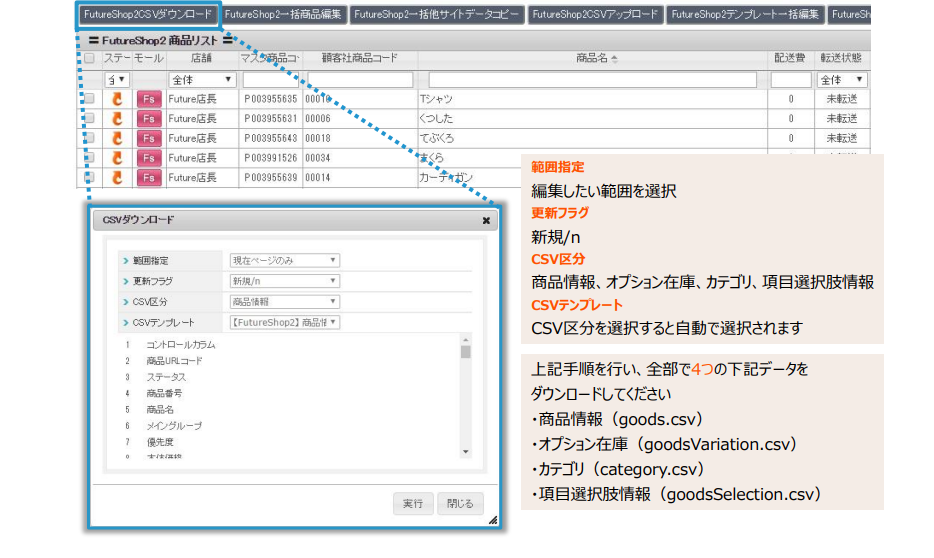This screenshot has width=934, height=558.
Task: Click the column list scrollbar up arrow
Action: pyautogui.click(x=465, y=339)
